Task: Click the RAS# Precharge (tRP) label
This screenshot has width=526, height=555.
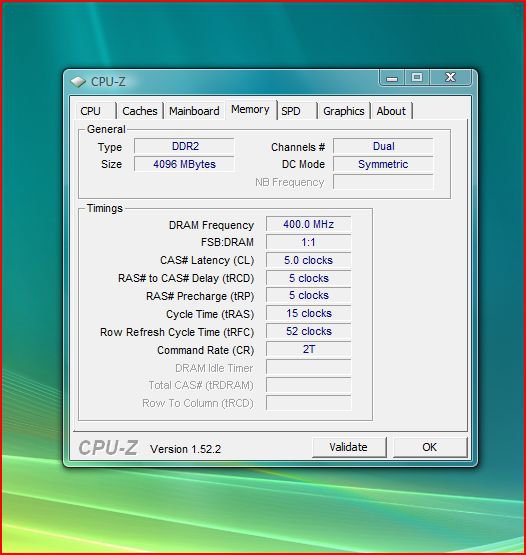Action: 200,296
